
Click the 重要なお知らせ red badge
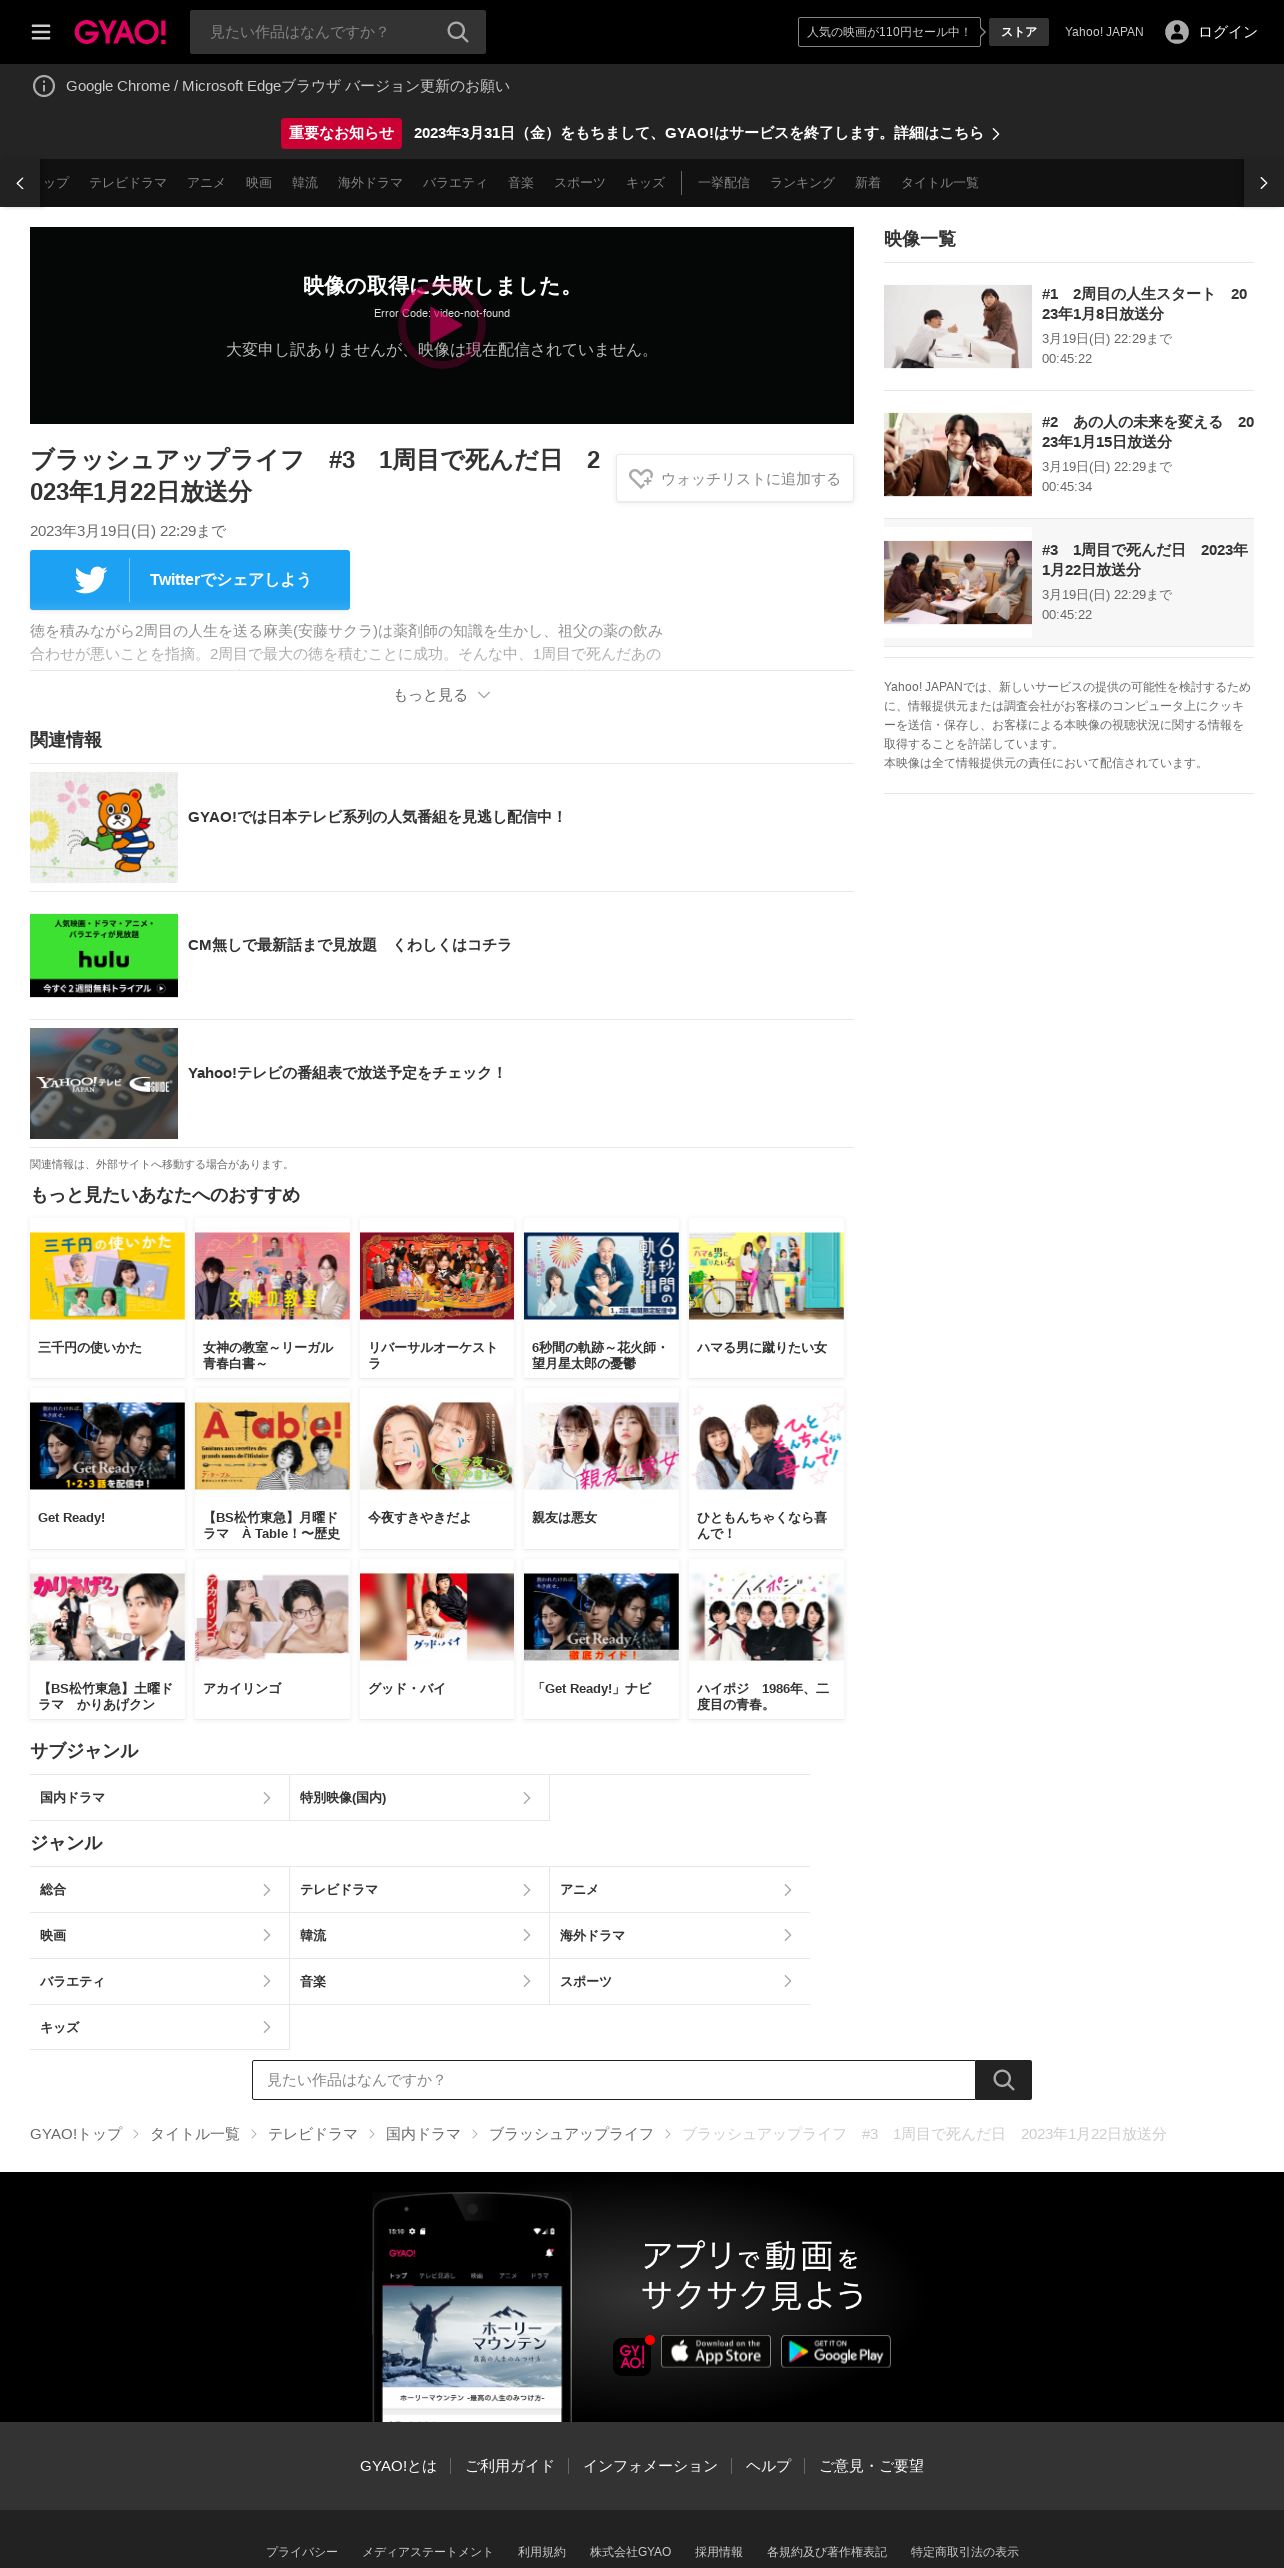click(x=341, y=133)
